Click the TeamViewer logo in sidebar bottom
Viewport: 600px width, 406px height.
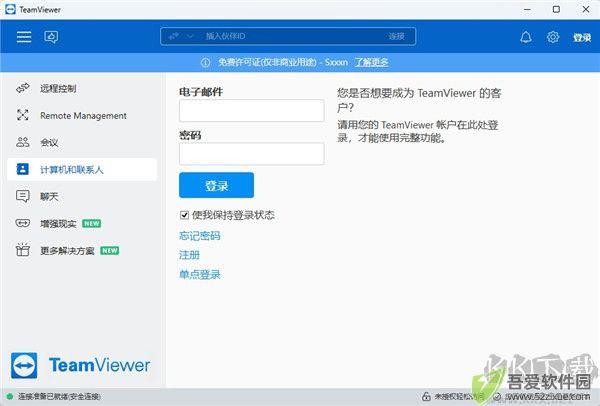80,365
